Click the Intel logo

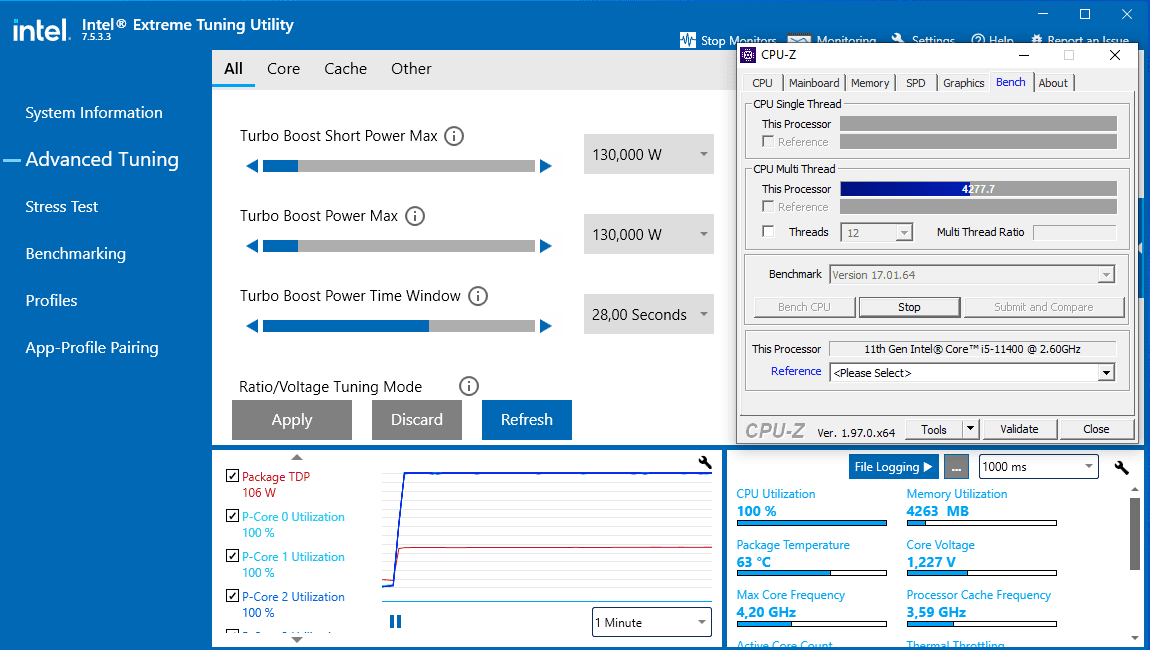pos(41,30)
